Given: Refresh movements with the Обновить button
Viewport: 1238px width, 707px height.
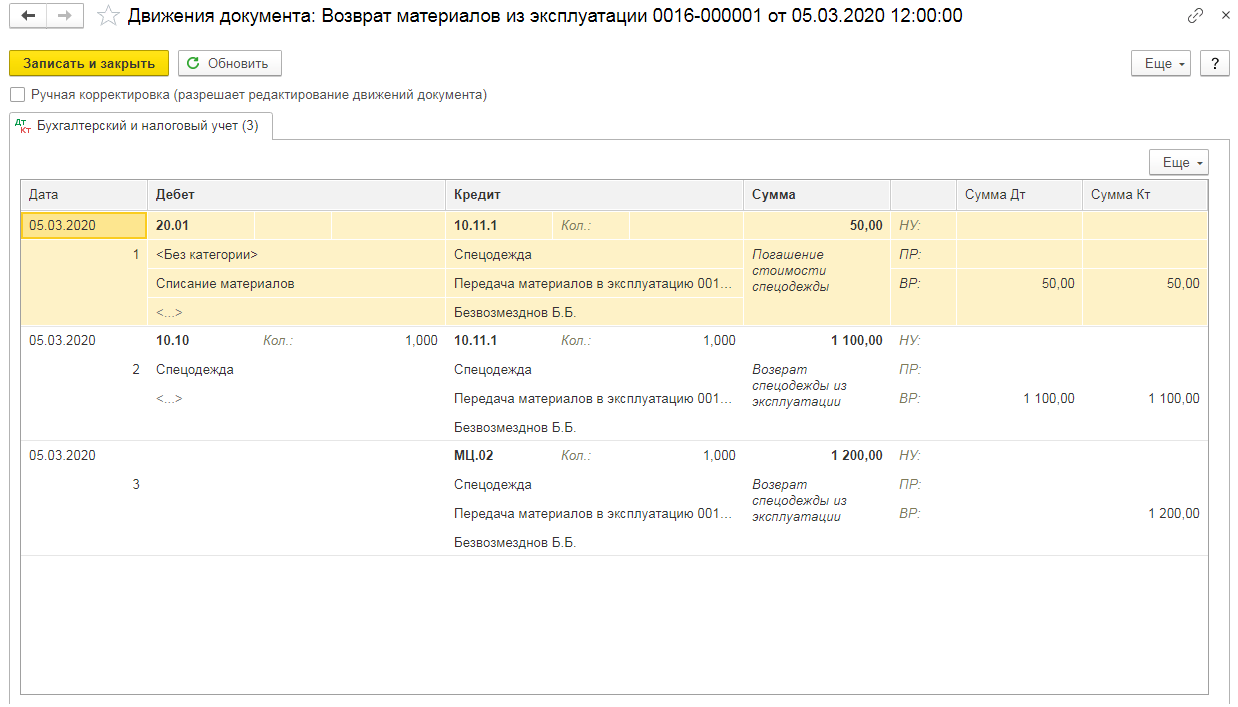Looking at the screenshot, I should pyautogui.click(x=229, y=63).
